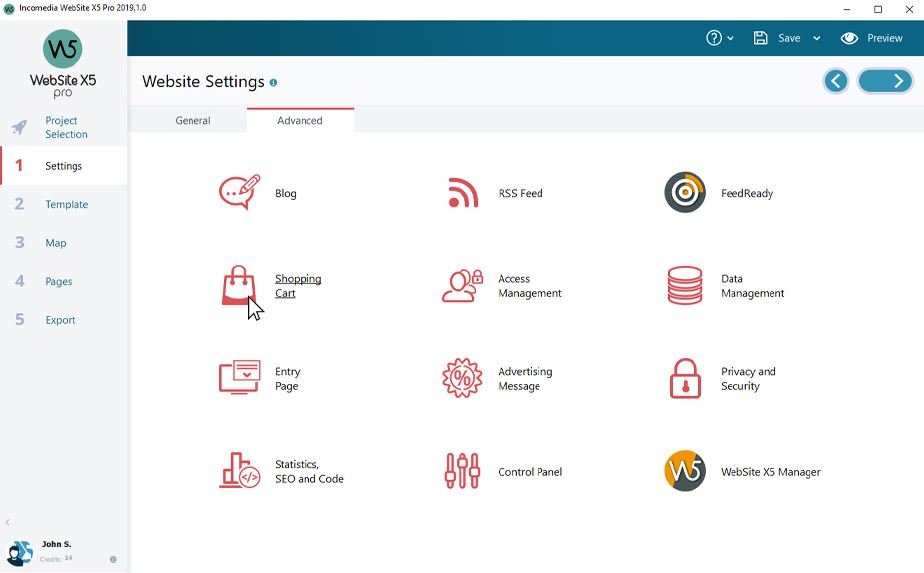Go to the Settings step
924x573 pixels.
64,166
